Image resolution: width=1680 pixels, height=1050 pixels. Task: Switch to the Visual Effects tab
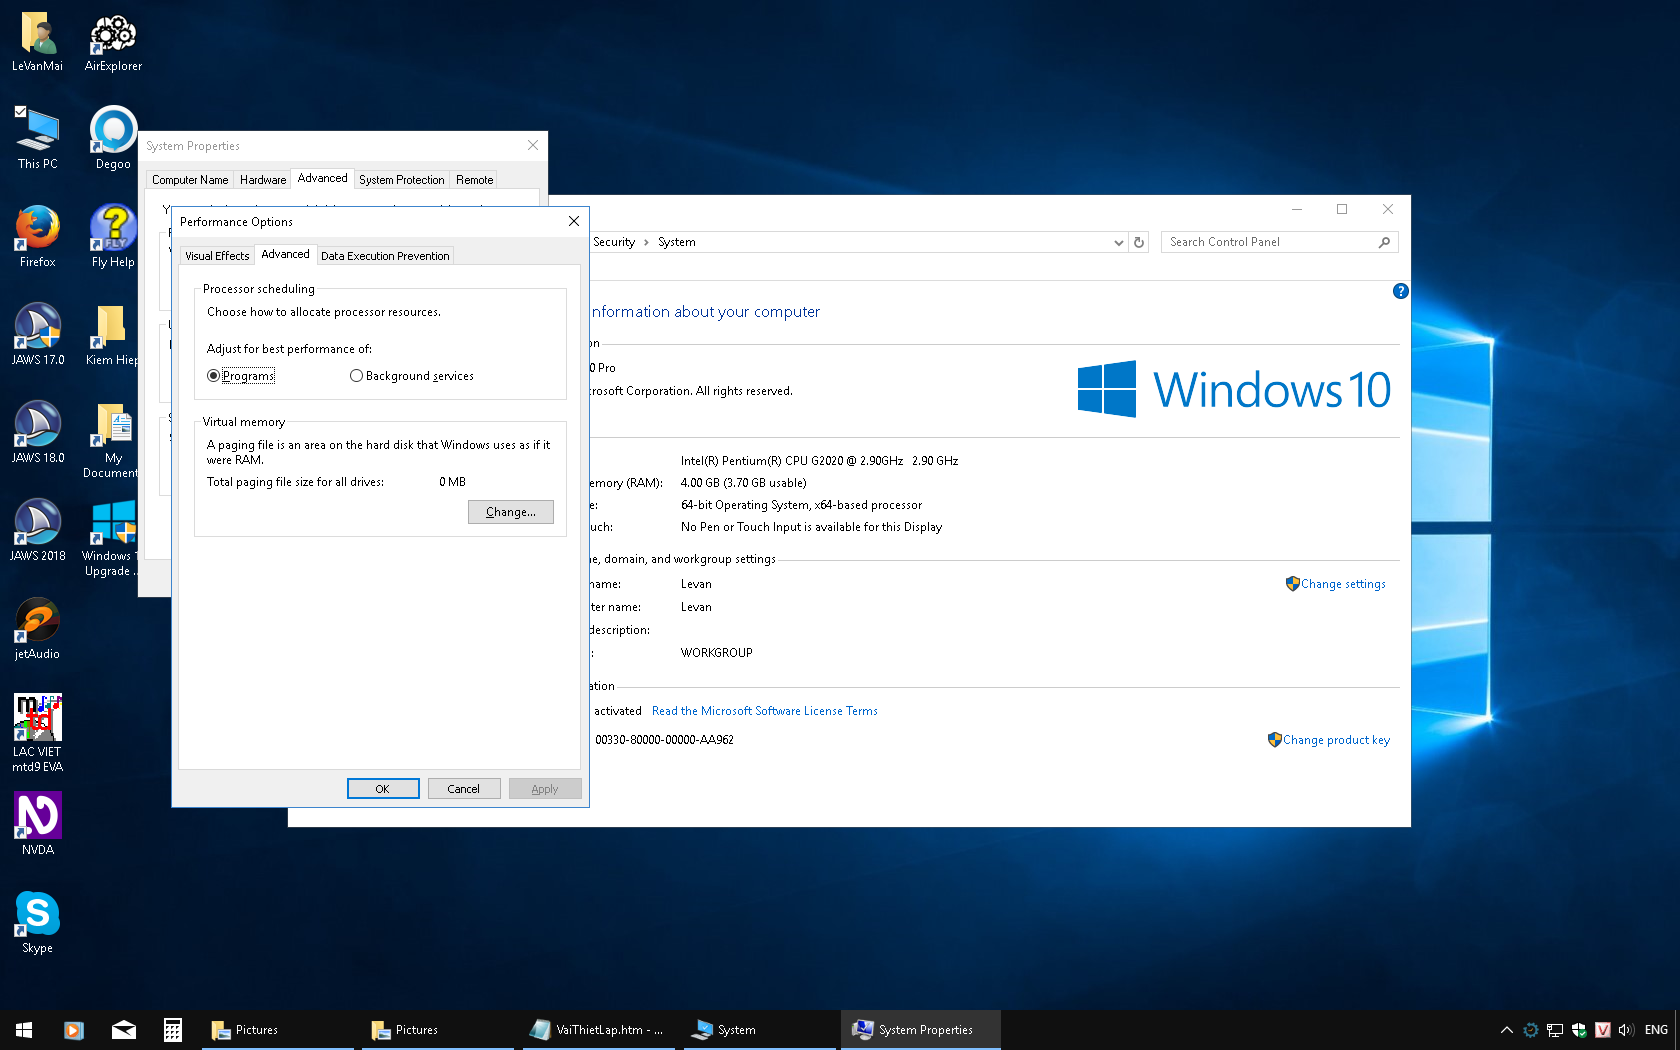point(216,255)
